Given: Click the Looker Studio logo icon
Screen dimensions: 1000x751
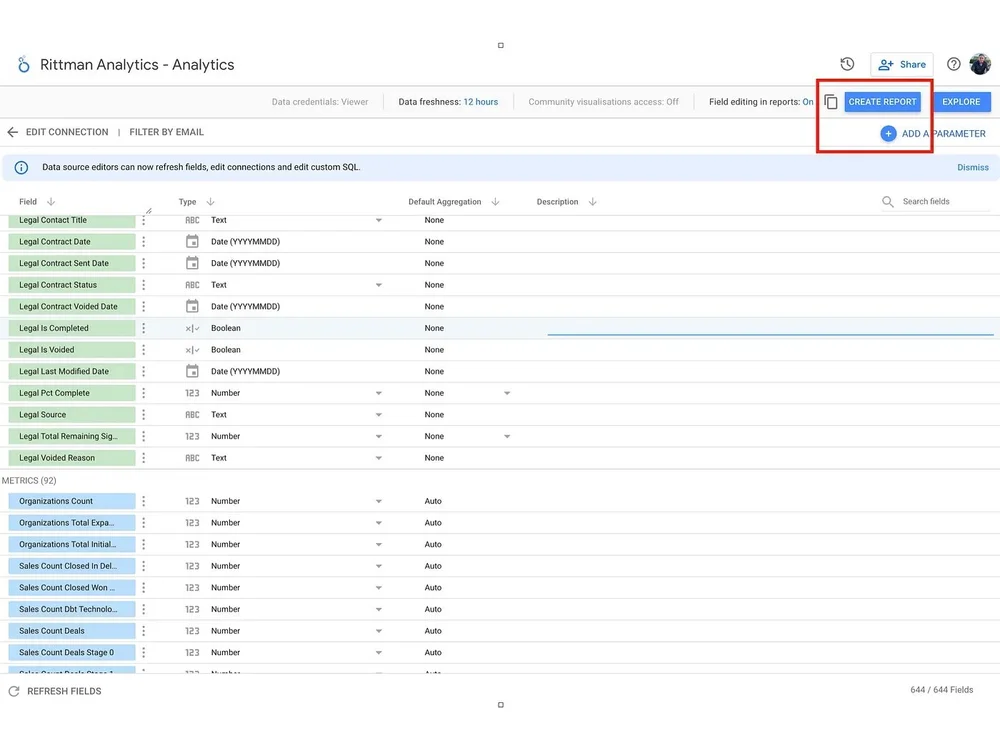Looking at the screenshot, I should (x=22, y=63).
